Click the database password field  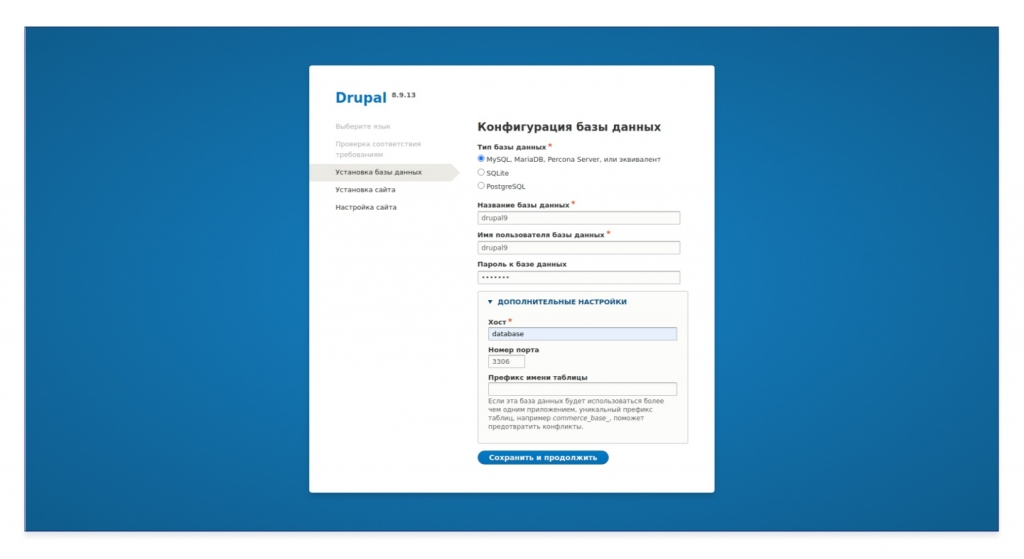pyautogui.click(x=579, y=278)
